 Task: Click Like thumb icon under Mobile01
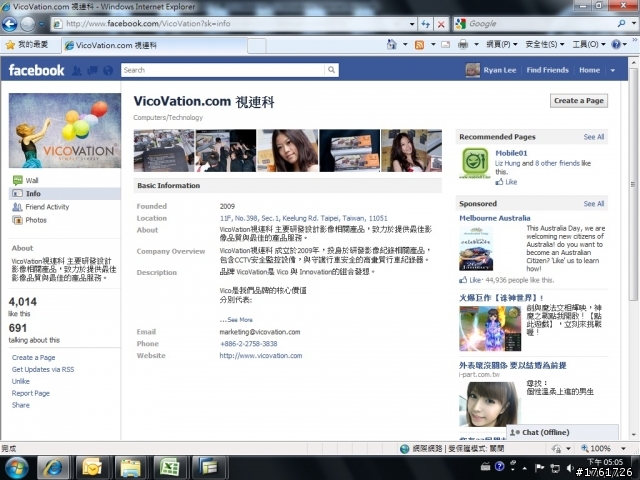(x=499, y=182)
